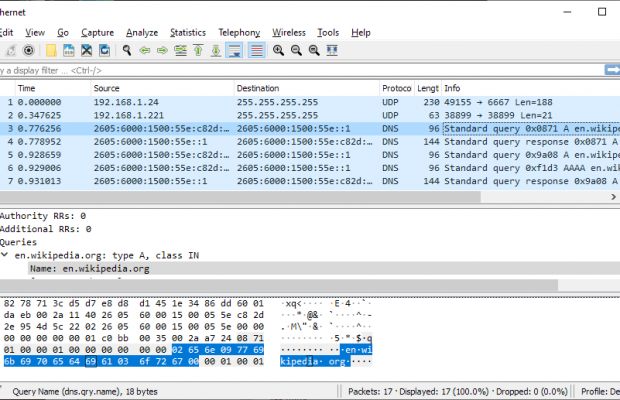Collapse the en.wikipedia.org query tree node
620x400 pixels.
(4, 256)
